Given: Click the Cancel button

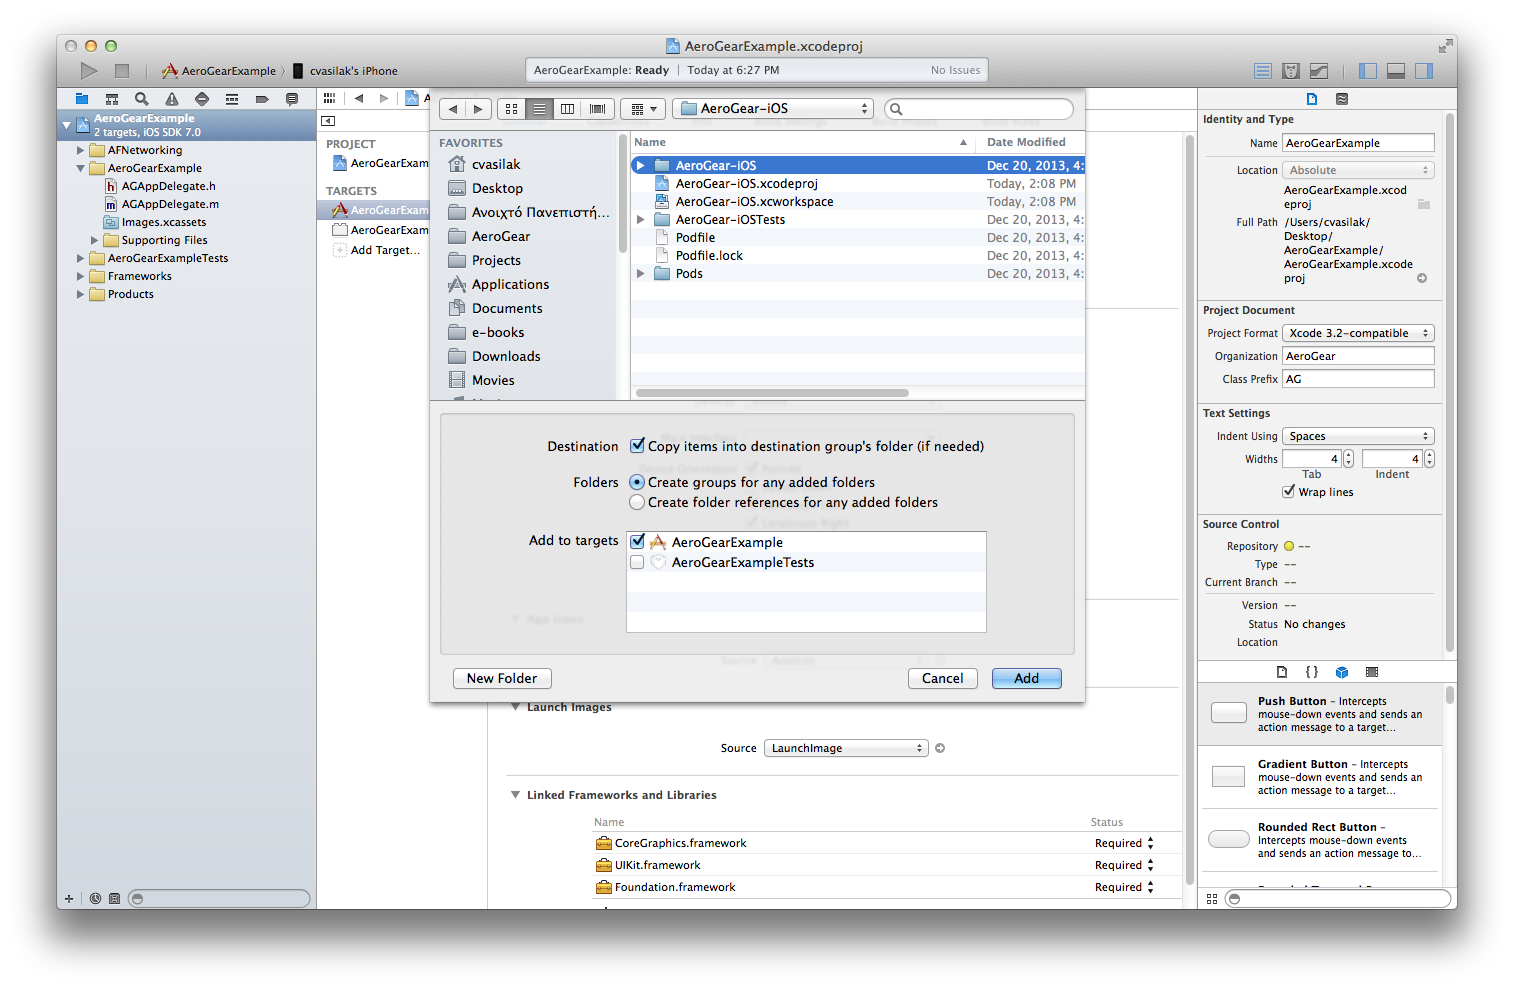Looking at the screenshot, I should click(x=942, y=678).
